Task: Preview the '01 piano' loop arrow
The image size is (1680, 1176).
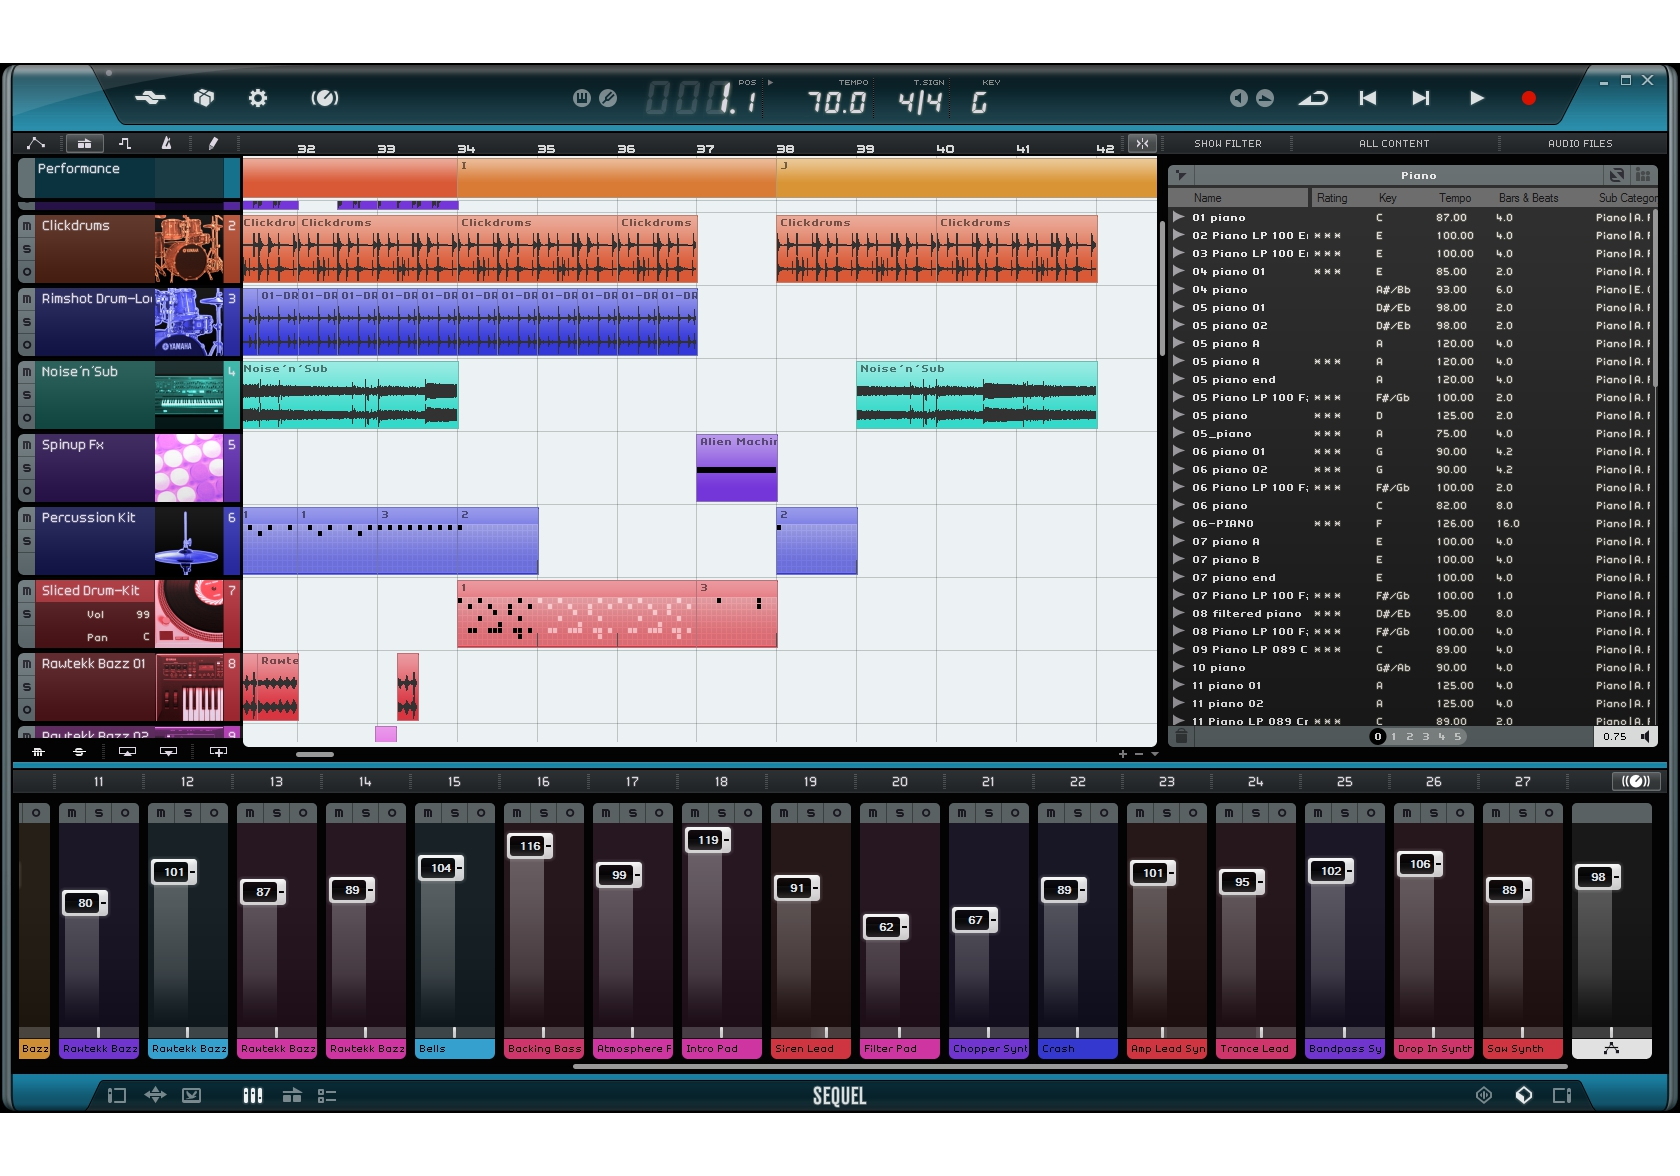Action: tap(1179, 217)
